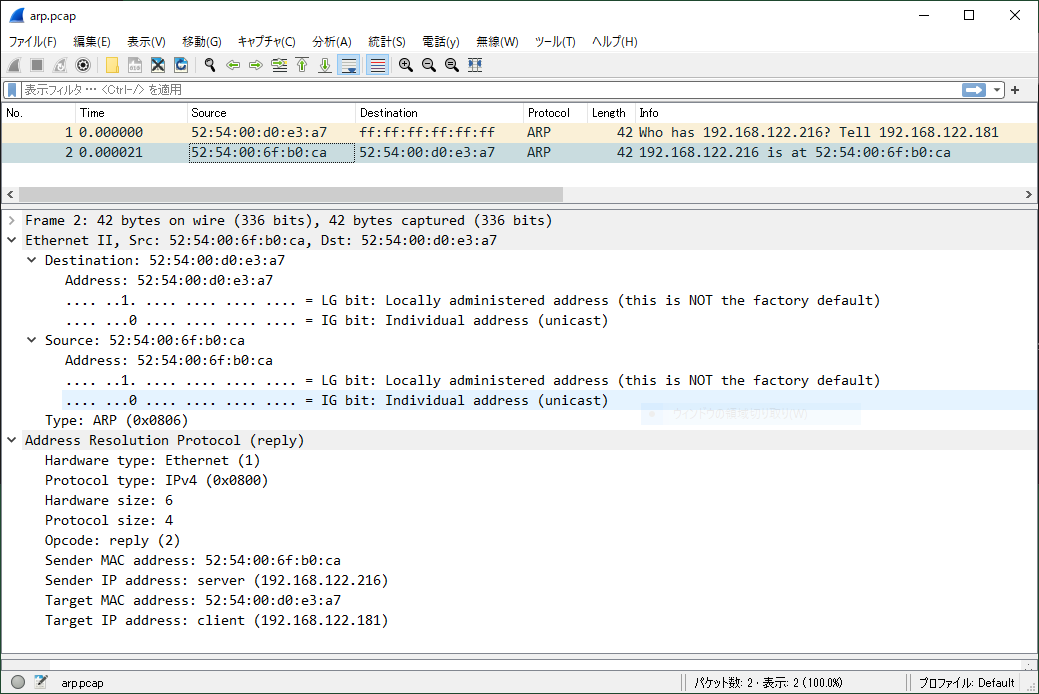Expand the Frame 2 tree node

tap(12, 220)
